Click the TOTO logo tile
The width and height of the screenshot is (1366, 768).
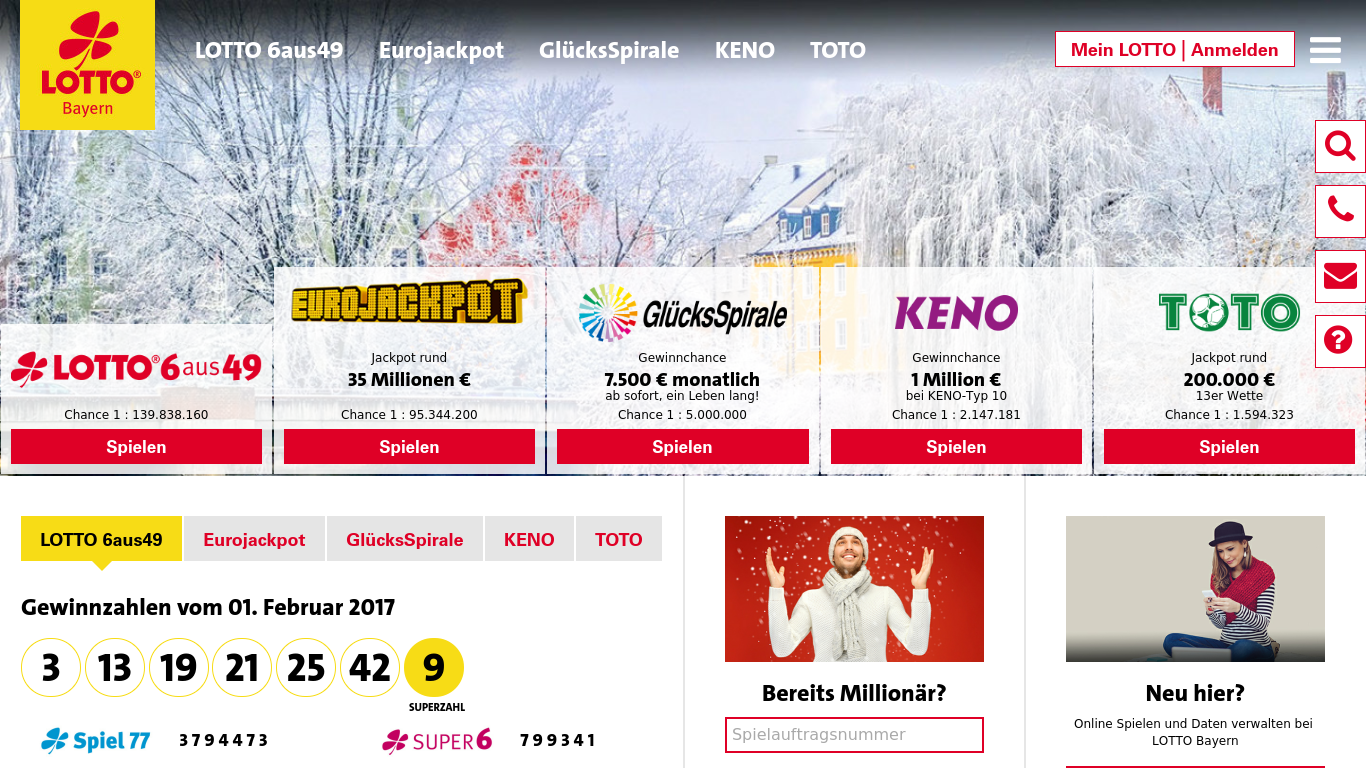point(1229,312)
